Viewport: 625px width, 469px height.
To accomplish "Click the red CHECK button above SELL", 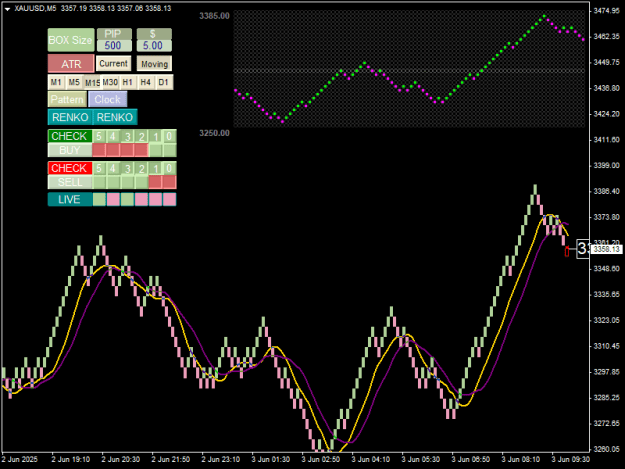I will (x=70, y=168).
